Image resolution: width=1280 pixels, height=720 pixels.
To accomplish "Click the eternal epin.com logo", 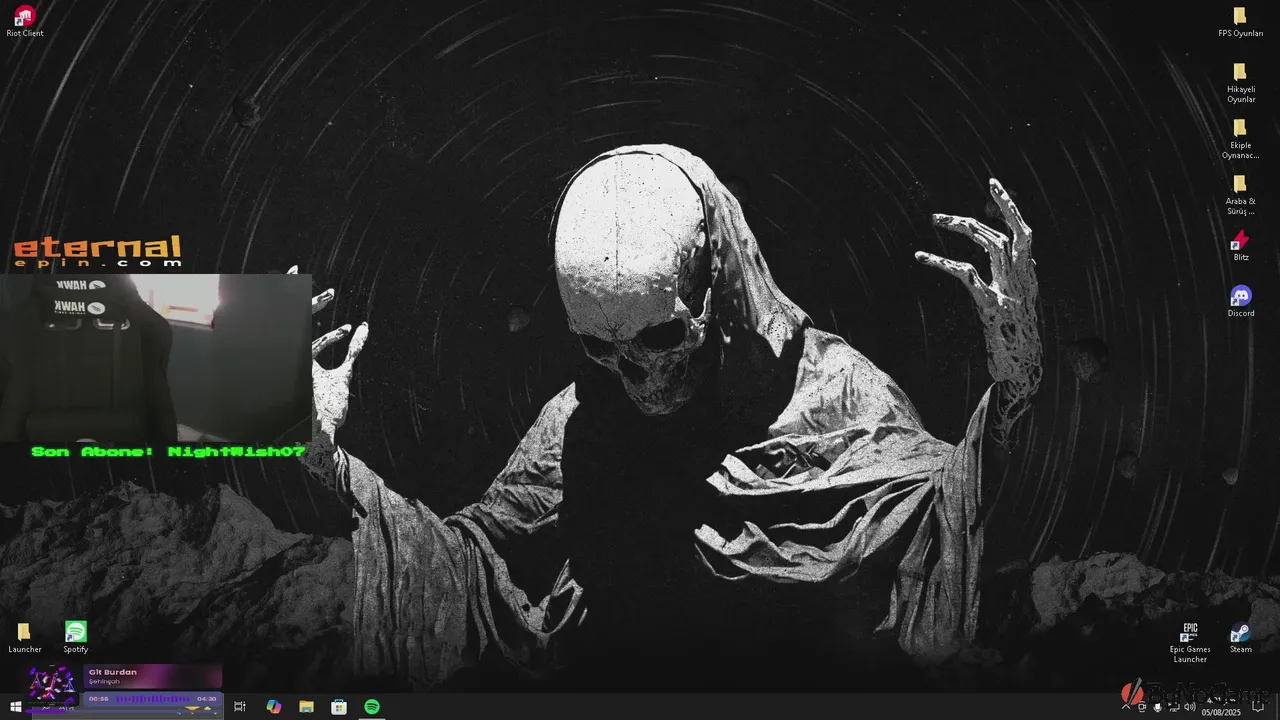I will tap(97, 251).
